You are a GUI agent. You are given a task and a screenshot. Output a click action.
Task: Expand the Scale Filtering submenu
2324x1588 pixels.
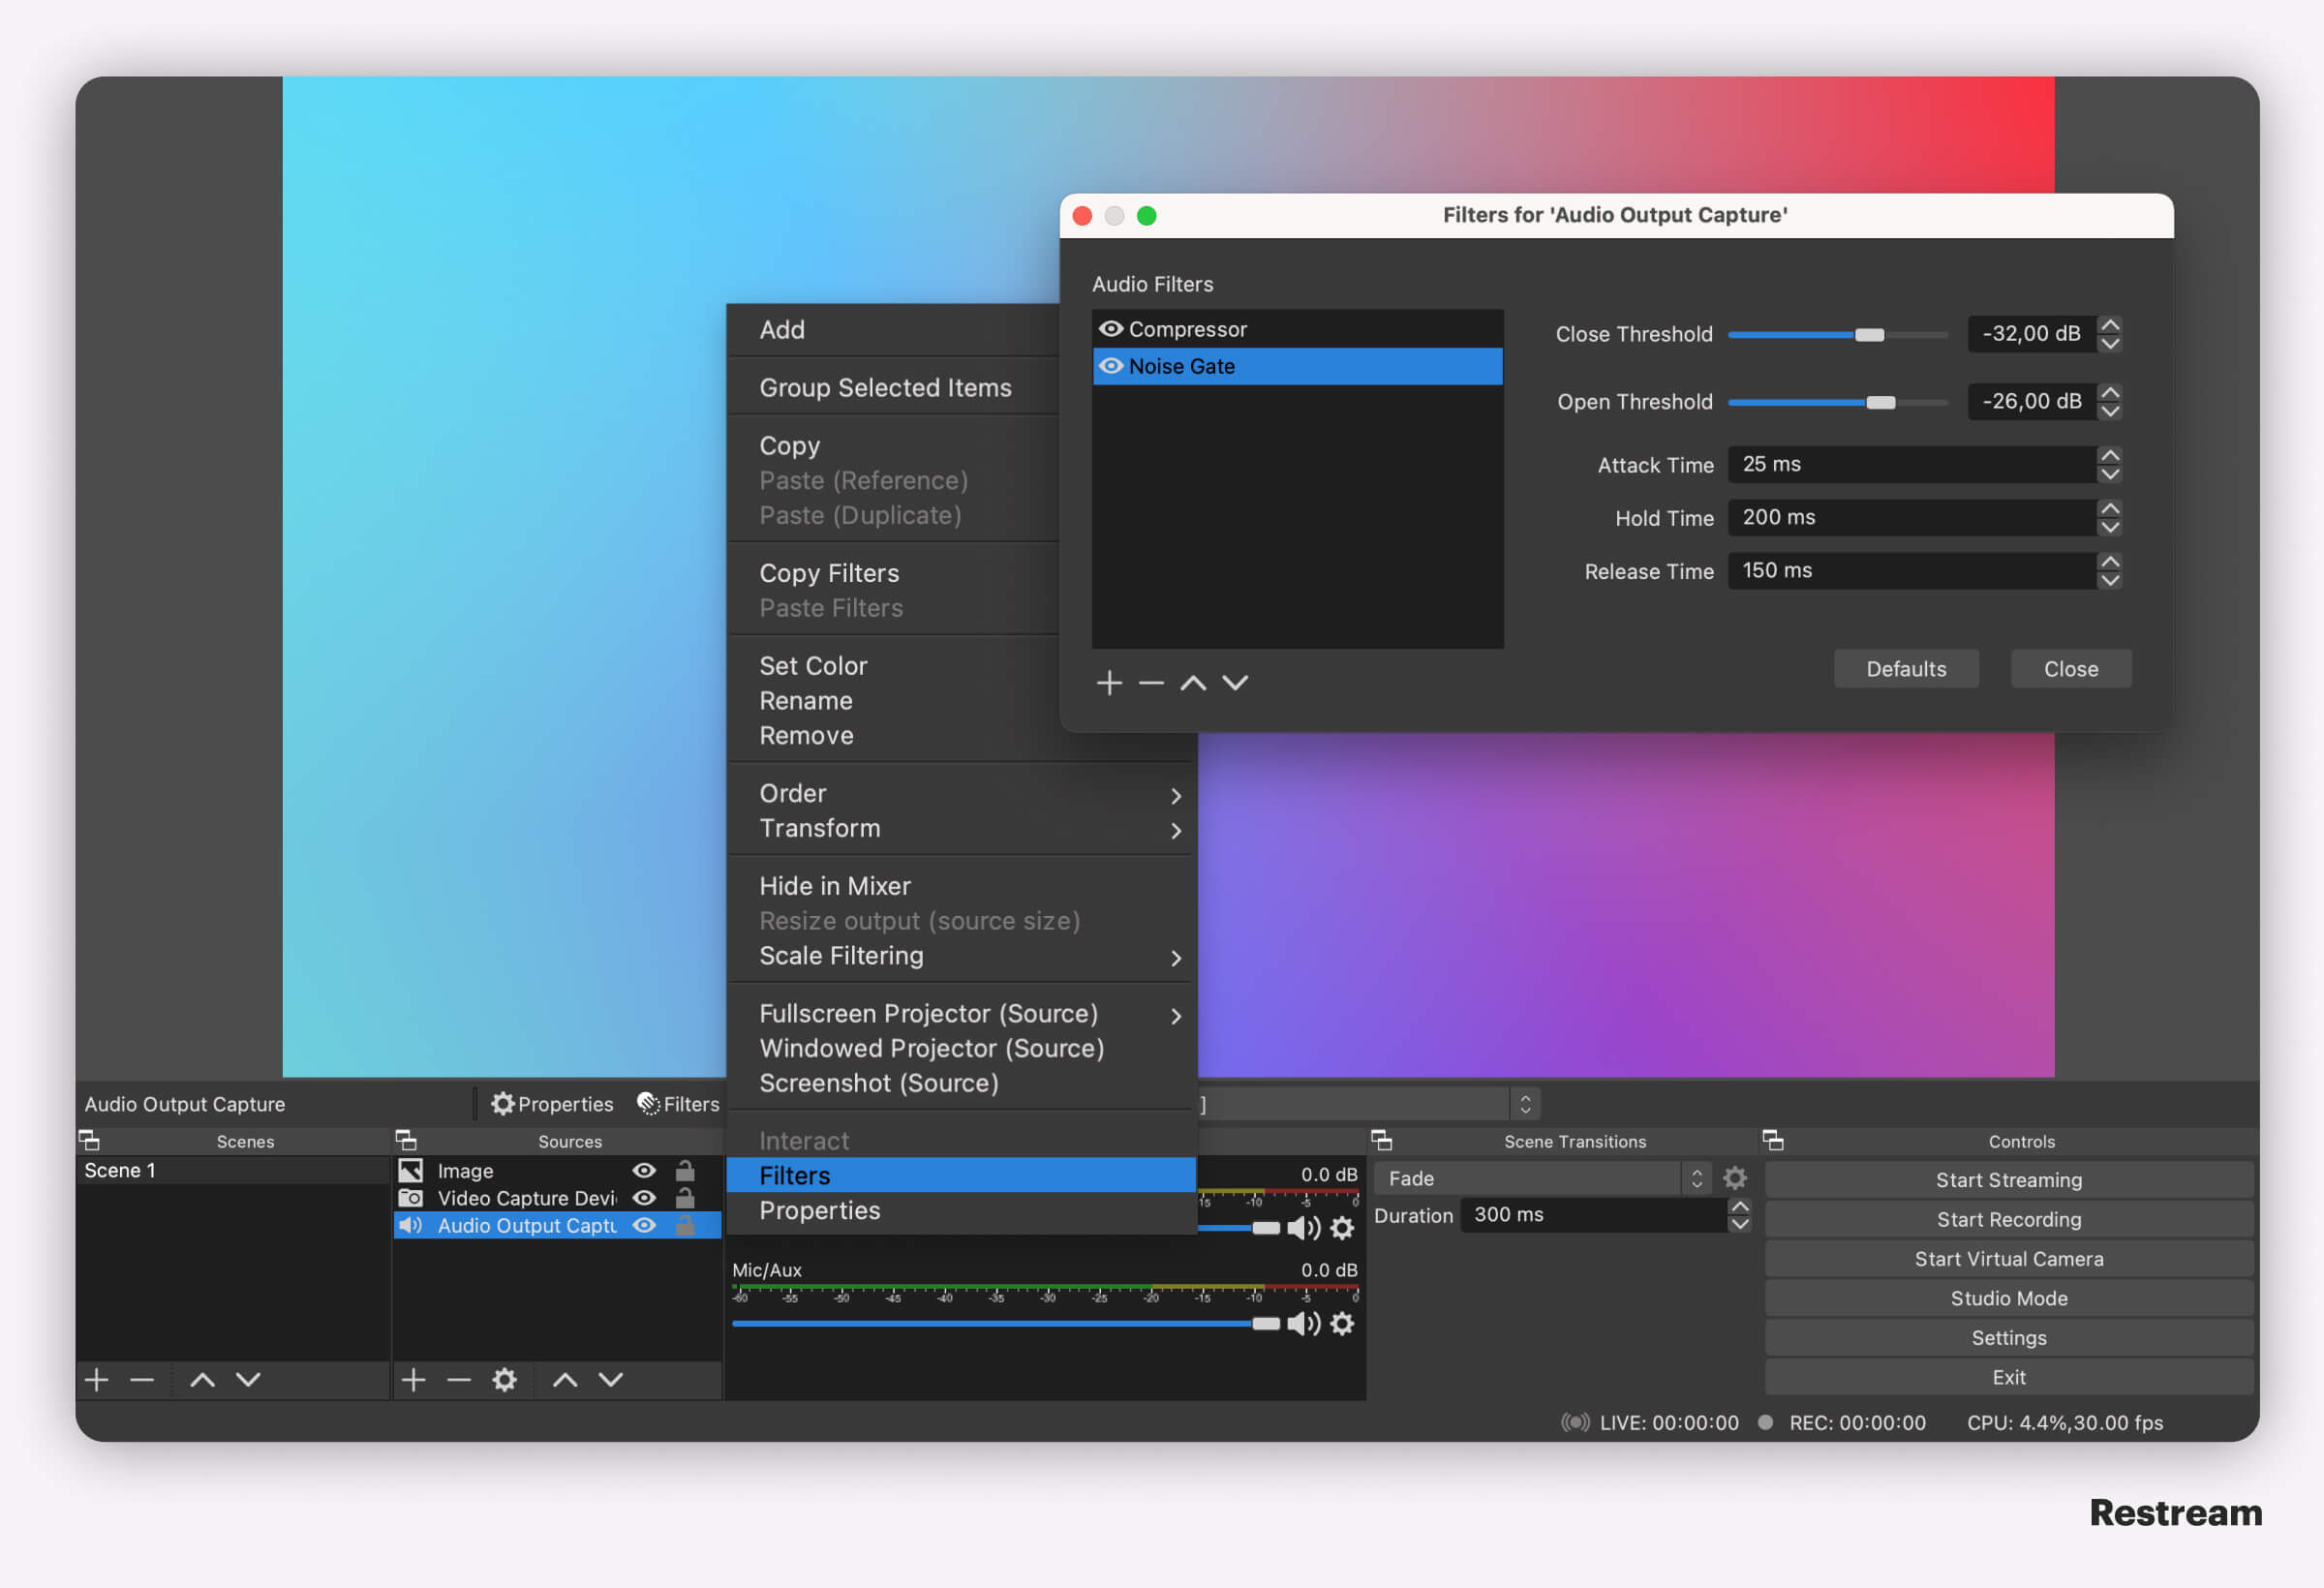click(x=967, y=956)
